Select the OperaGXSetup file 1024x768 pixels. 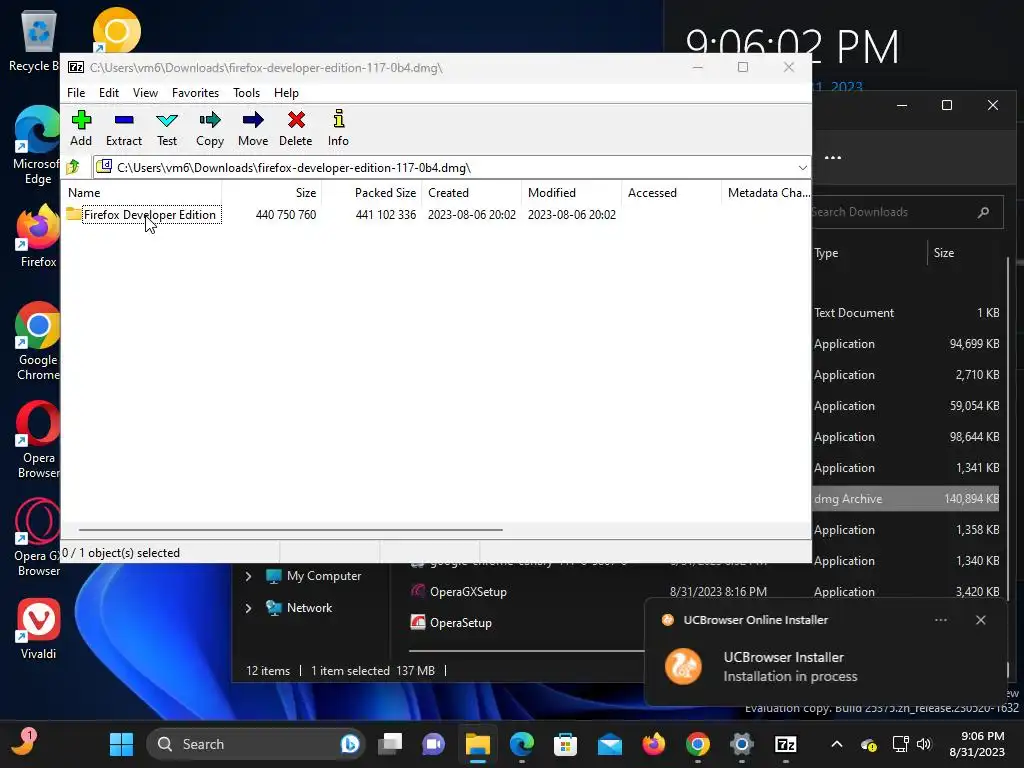458,592
